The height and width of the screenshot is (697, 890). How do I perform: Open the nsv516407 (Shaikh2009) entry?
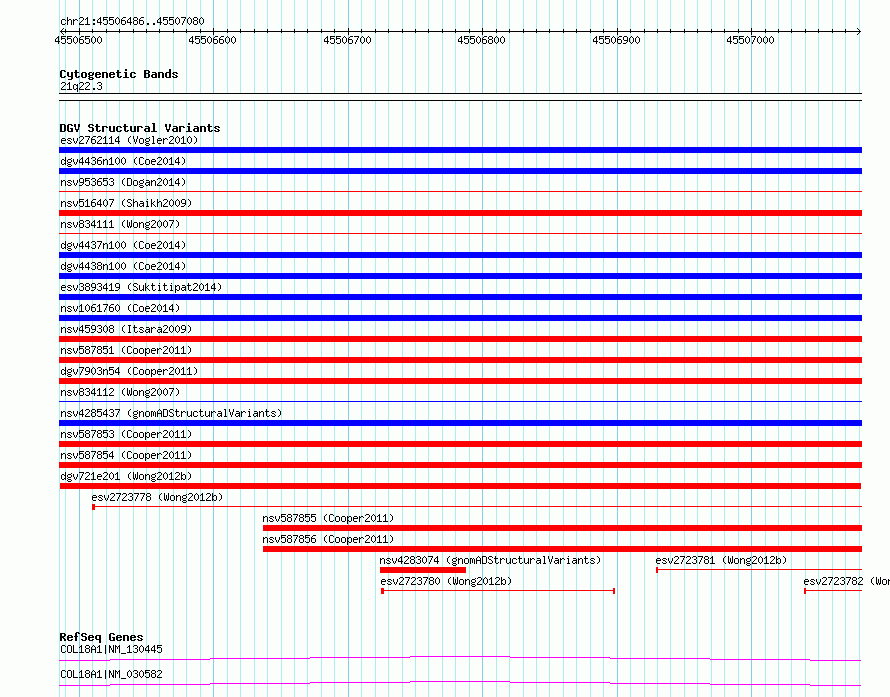[126, 203]
